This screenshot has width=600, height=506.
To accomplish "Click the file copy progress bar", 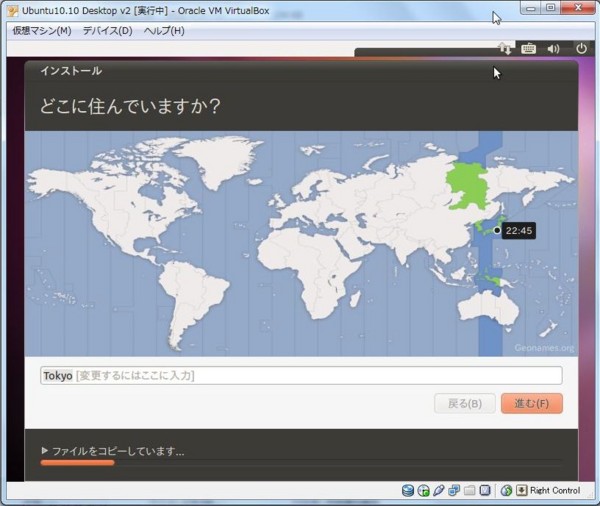I will pos(302,463).
